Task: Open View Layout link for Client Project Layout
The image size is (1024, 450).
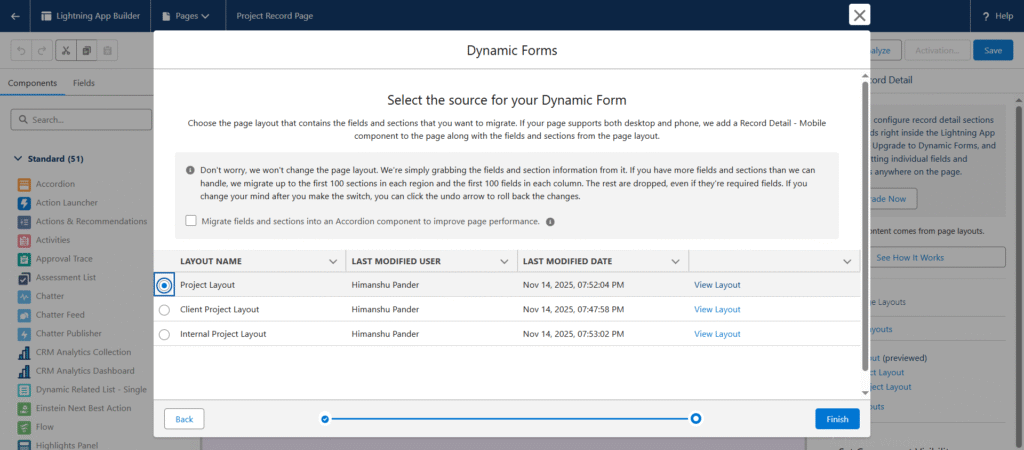Action: (x=717, y=310)
